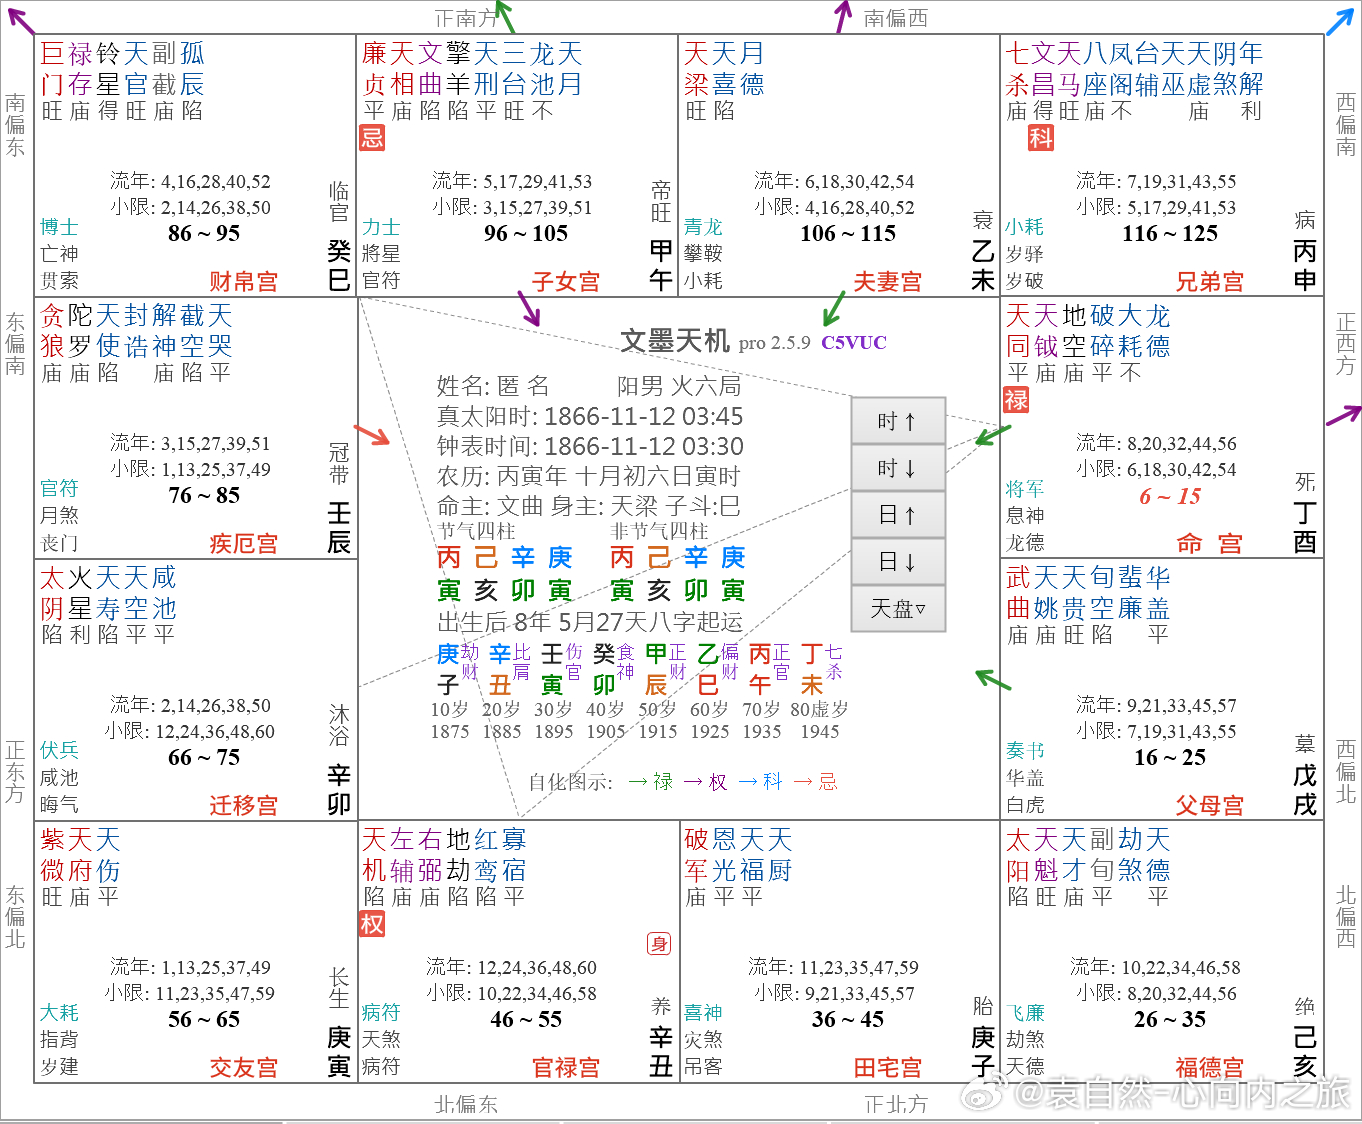
Task: Click the 科 badge under 文昌 in 兄弟宫
Action: click(1041, 137)
